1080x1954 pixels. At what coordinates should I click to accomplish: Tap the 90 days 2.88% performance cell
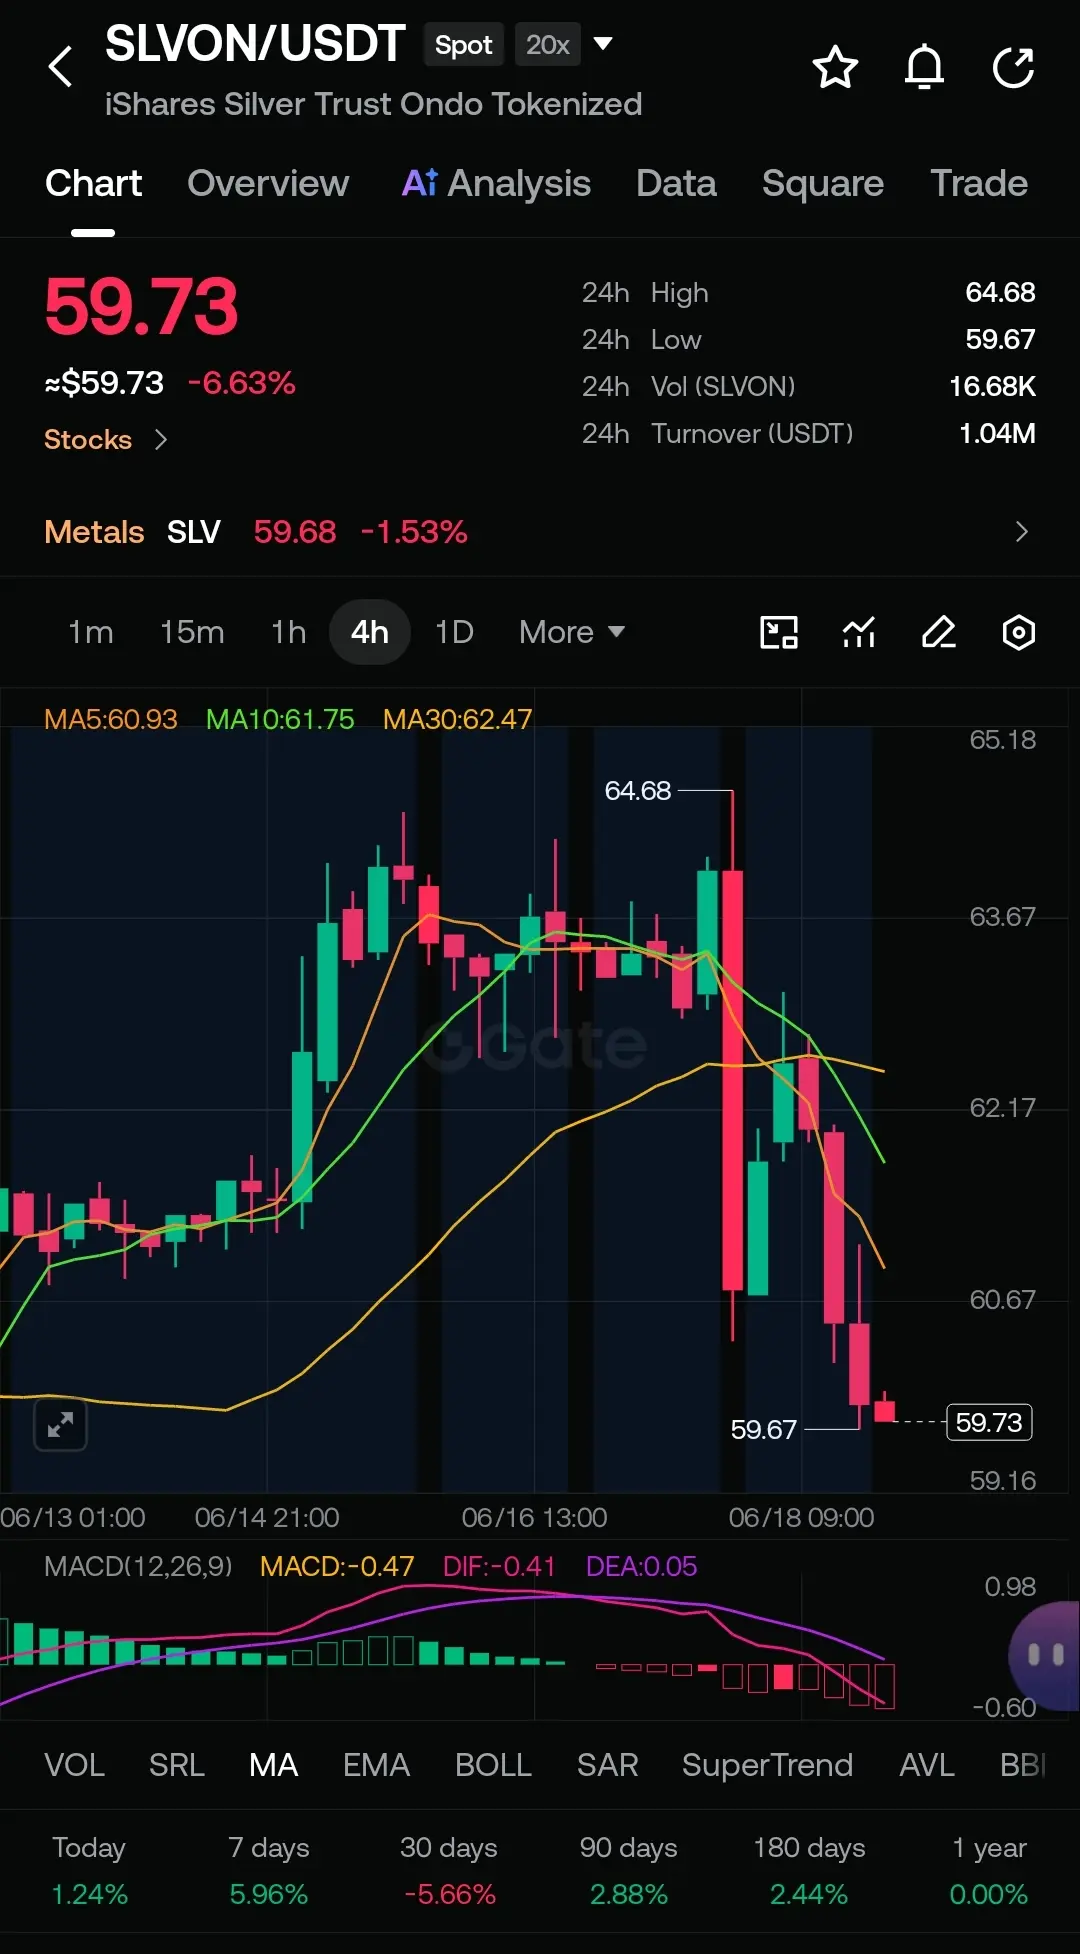click(629, 1870)
